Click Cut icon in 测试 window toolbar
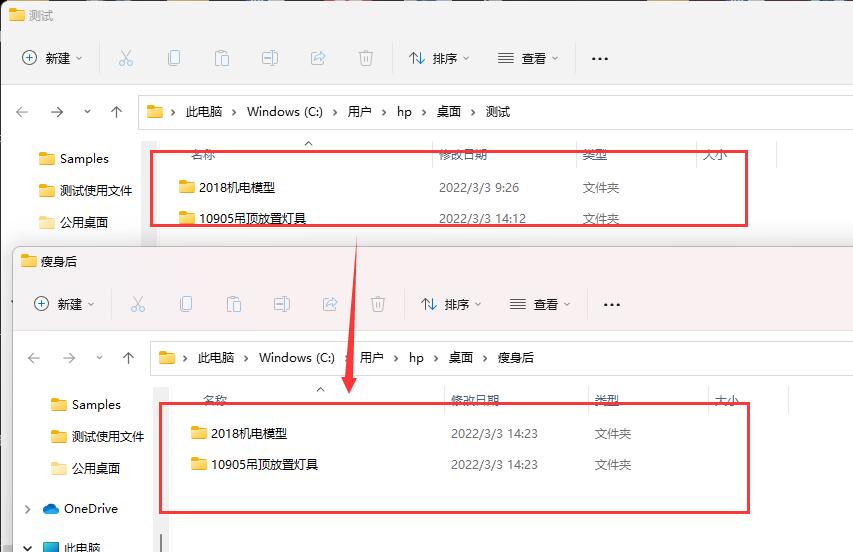 pos(126,58)
